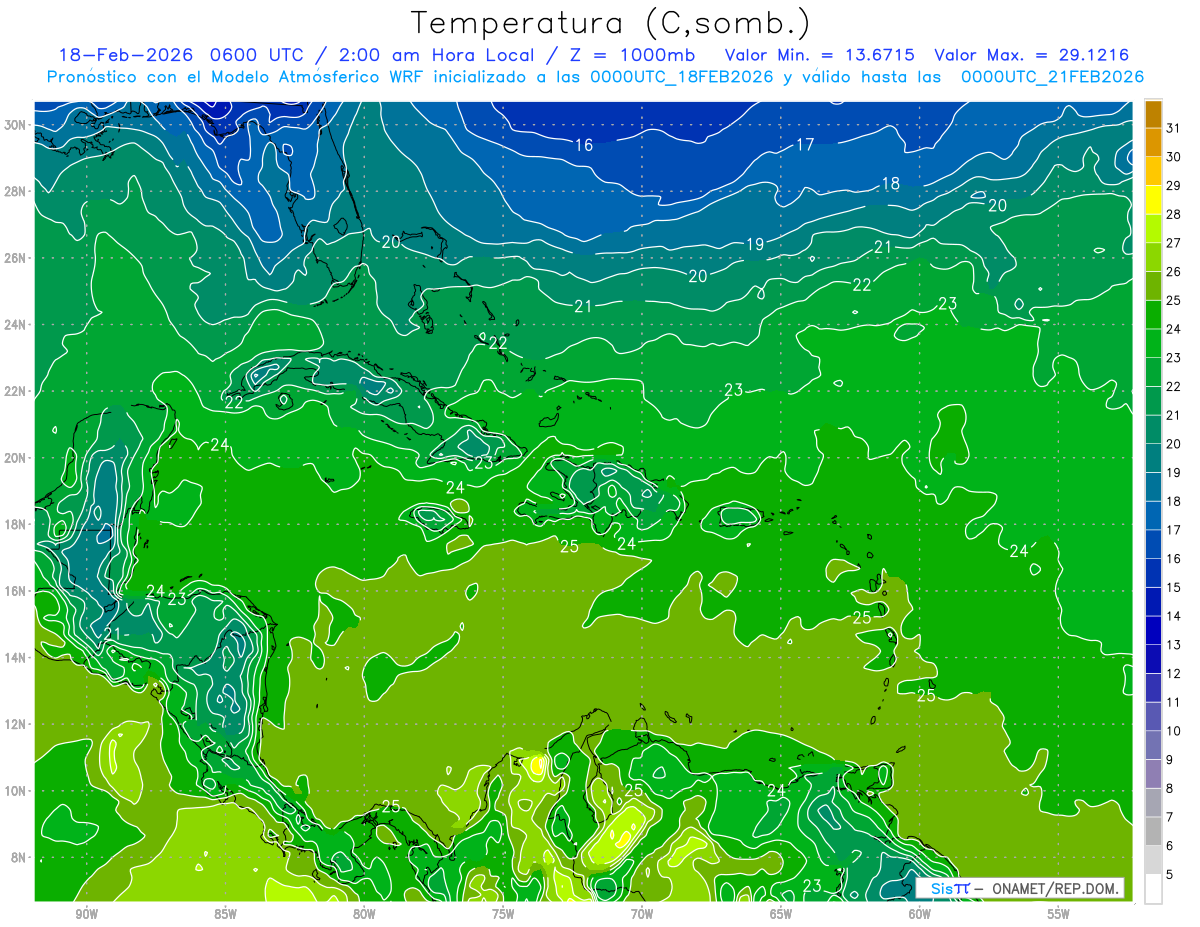Click the latitude label '10N'
The image size is (1200, 927).
(x=16, y=791)
